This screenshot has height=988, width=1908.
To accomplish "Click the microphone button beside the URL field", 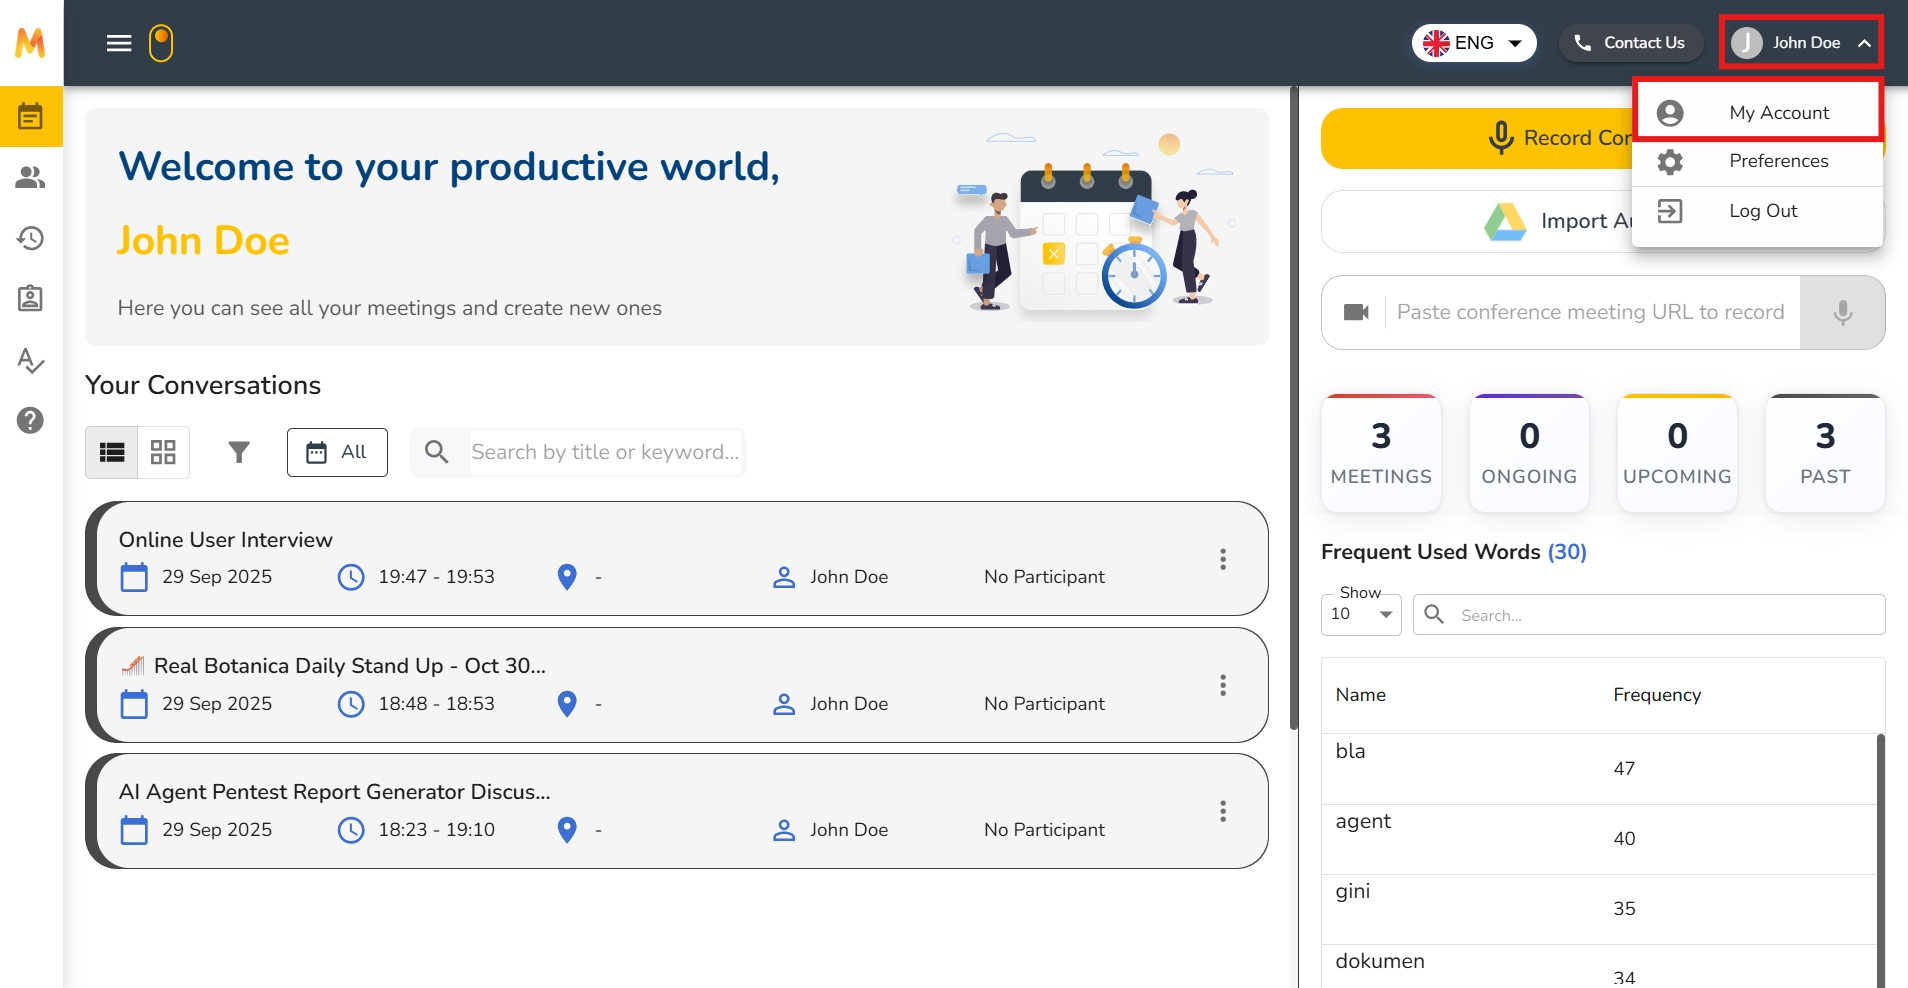I will (1842, 313).
